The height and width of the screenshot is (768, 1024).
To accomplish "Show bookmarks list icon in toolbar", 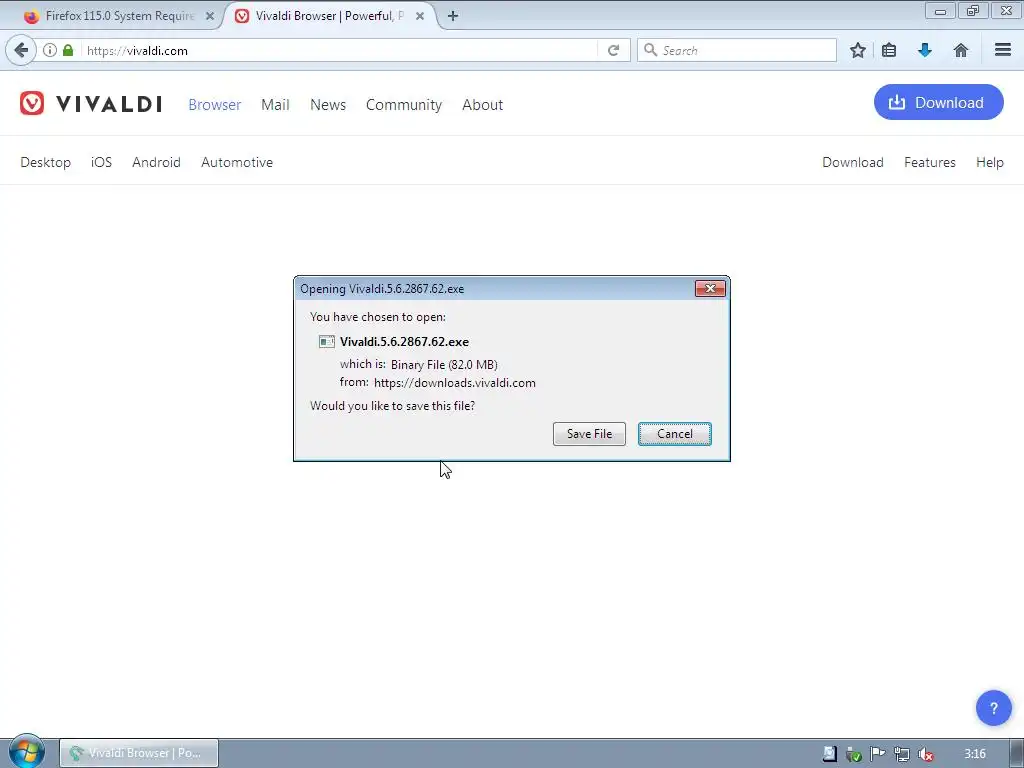I will click(889, 50).
